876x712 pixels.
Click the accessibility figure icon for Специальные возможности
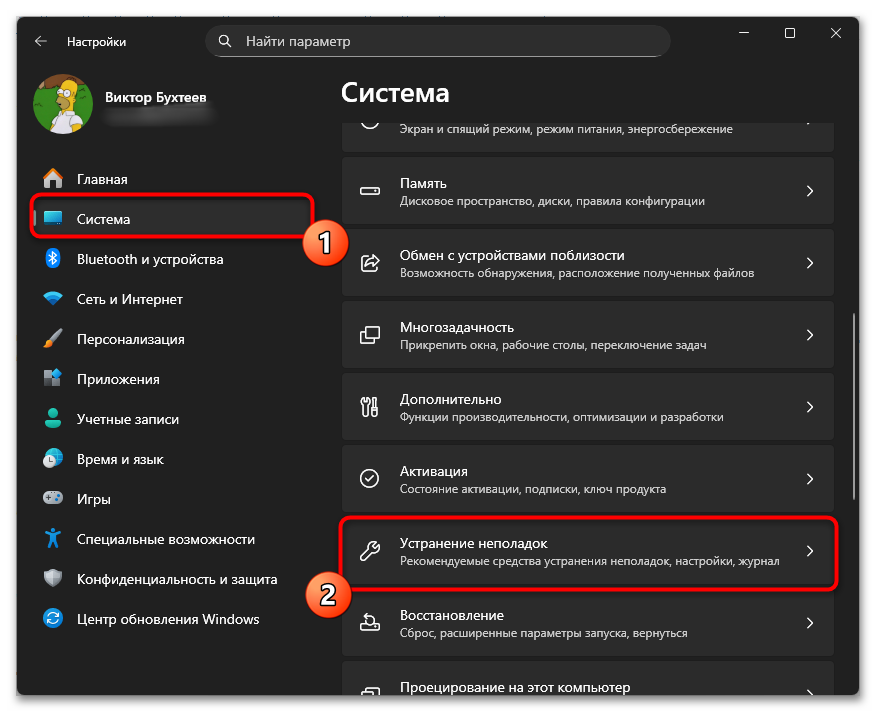point(53,538)
